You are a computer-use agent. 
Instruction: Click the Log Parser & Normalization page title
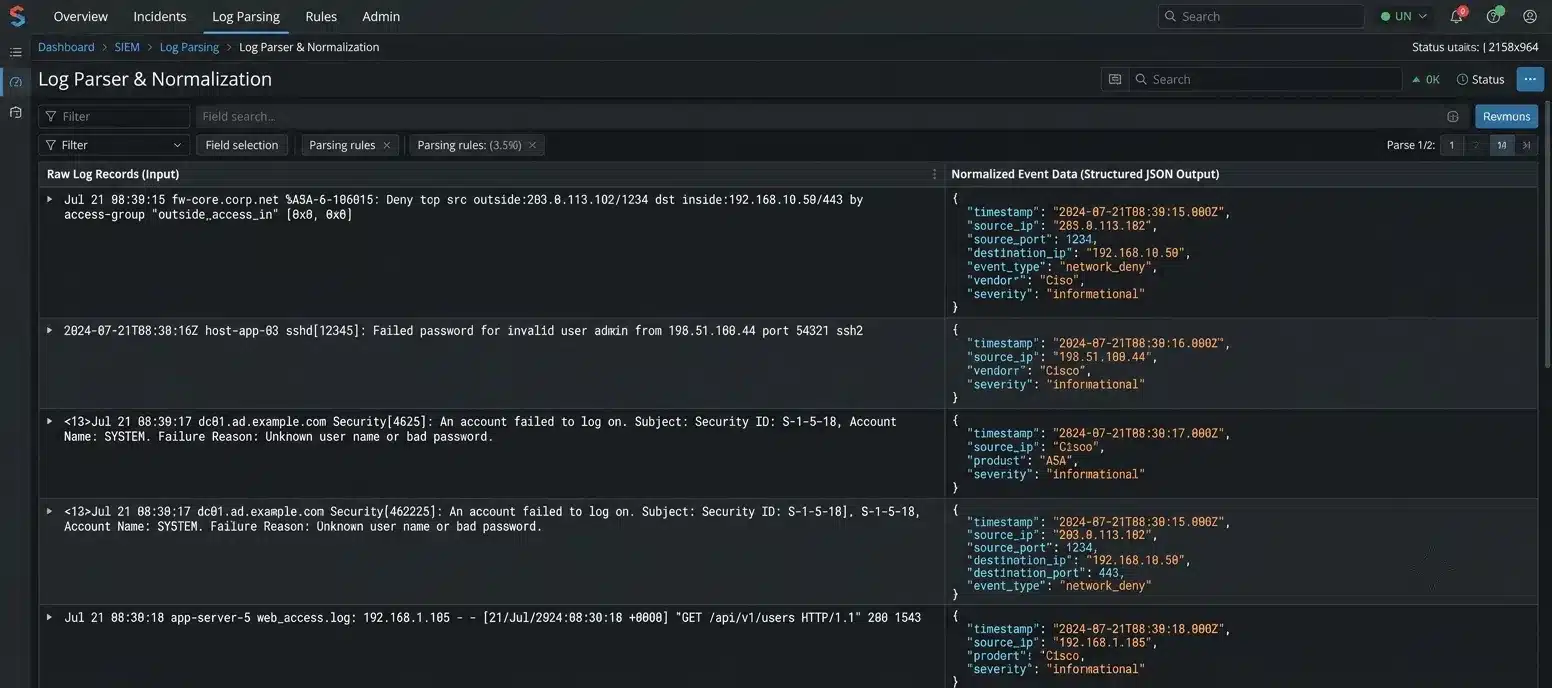point(155,79)
